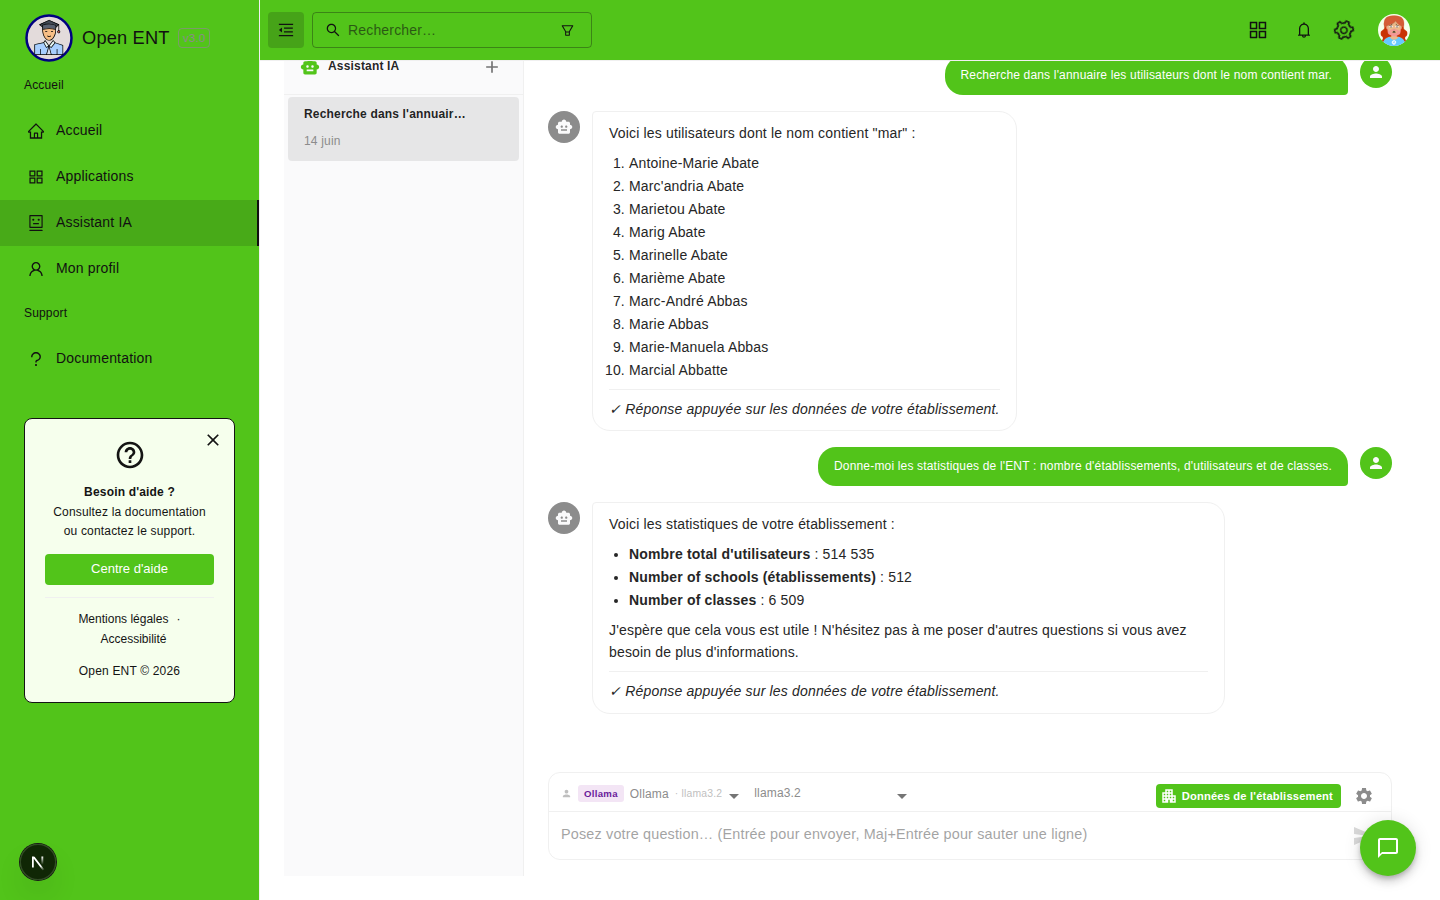This screenshot has height=900, width=1440.
Task: Click 'Nombre total d'utilisateurs' statistic line
Action: click(x=751, y=554)
